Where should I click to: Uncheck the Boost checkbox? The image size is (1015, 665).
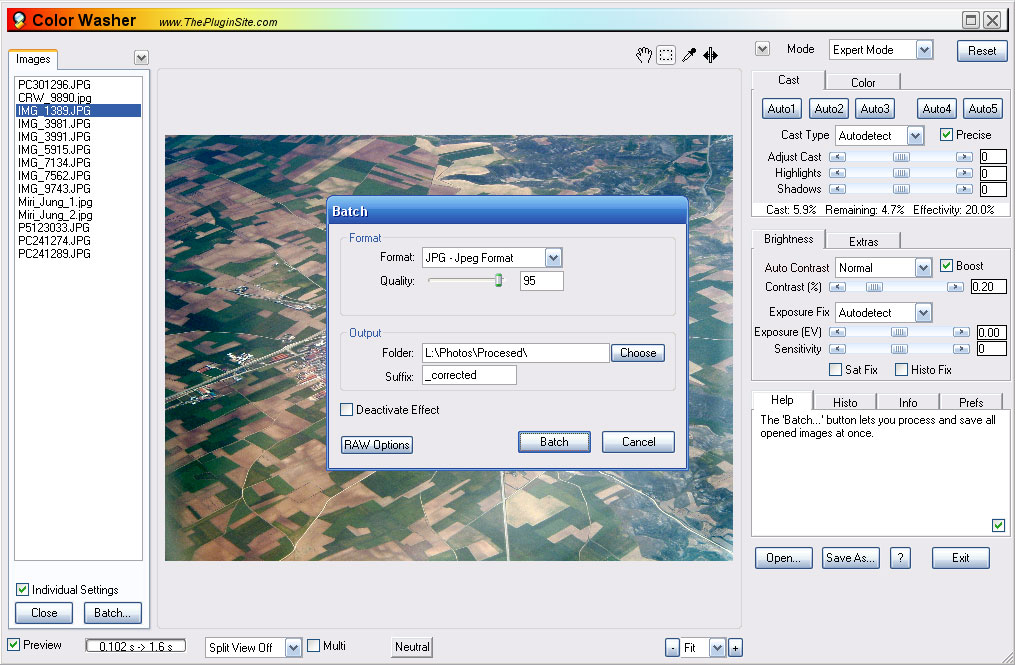point(946,266)
